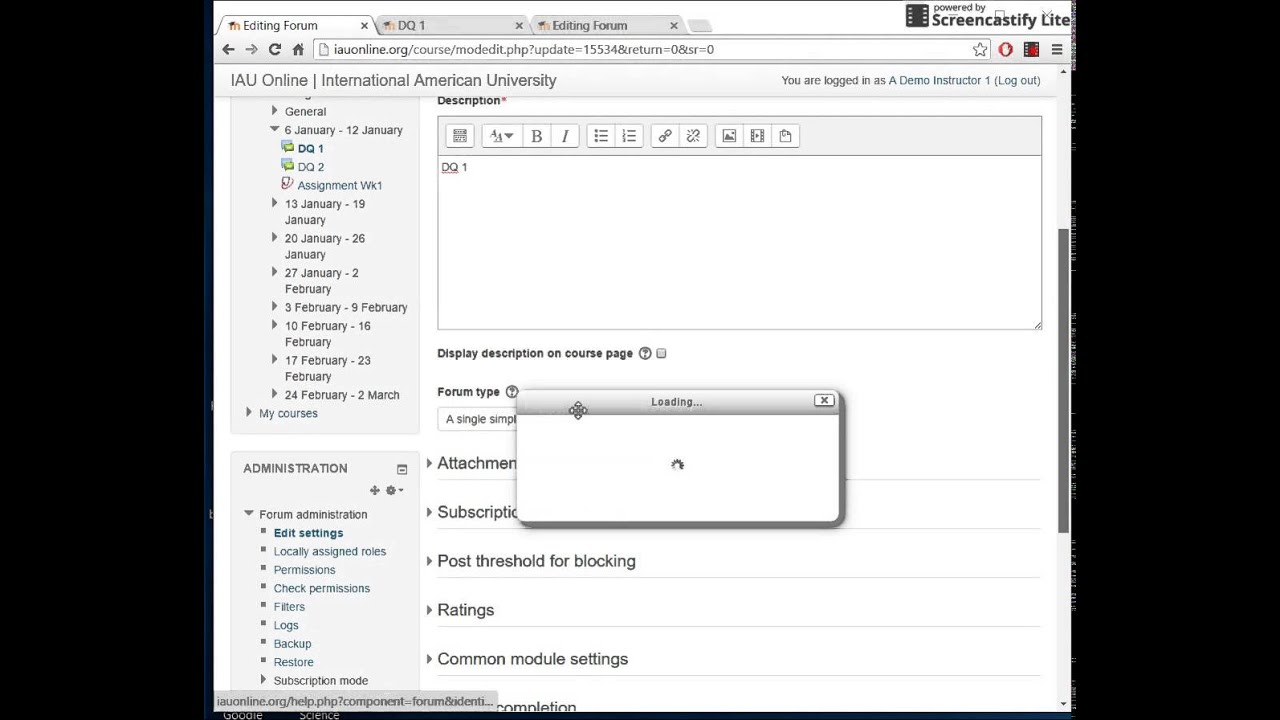1280x720 pixels.
Task: Open the manage files icon in editor
Action: [x=785, y=136]
